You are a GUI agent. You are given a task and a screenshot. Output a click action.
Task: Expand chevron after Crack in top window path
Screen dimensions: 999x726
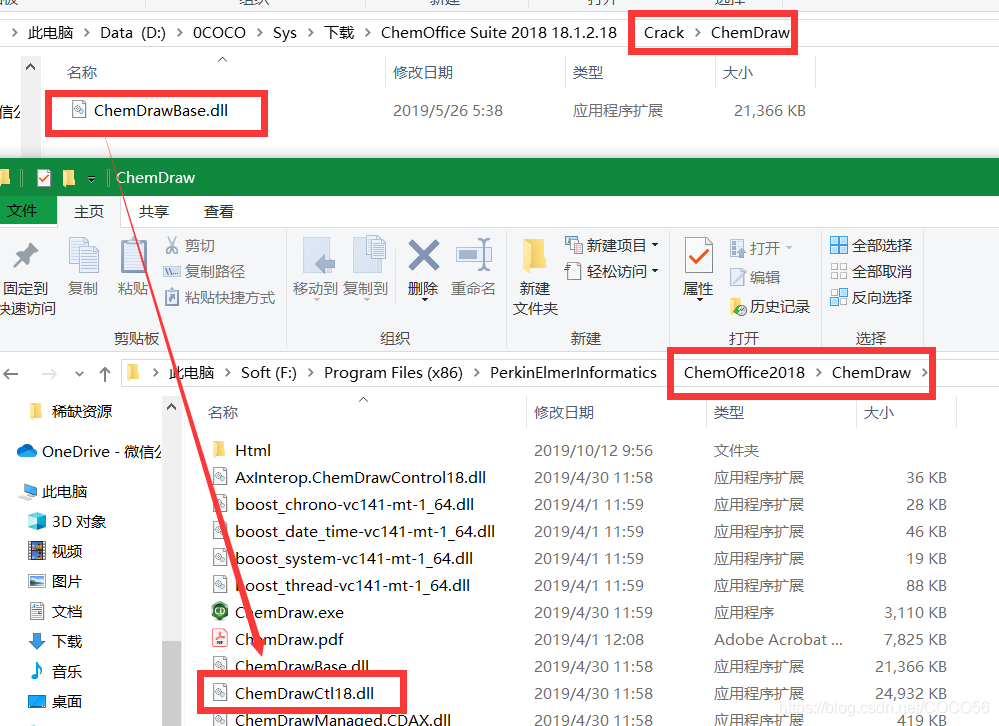698,32
